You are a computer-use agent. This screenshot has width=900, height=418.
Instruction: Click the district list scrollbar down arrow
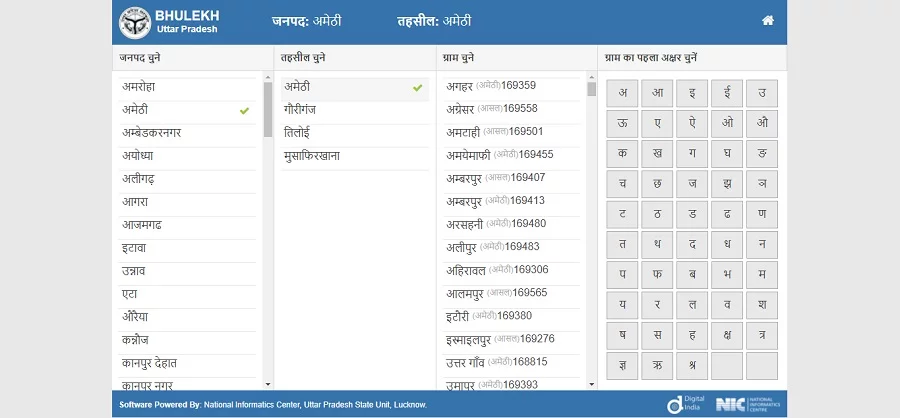coord(267,384)
